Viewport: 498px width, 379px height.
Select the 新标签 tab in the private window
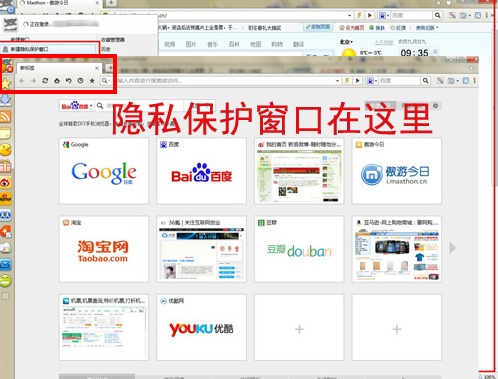58,68
